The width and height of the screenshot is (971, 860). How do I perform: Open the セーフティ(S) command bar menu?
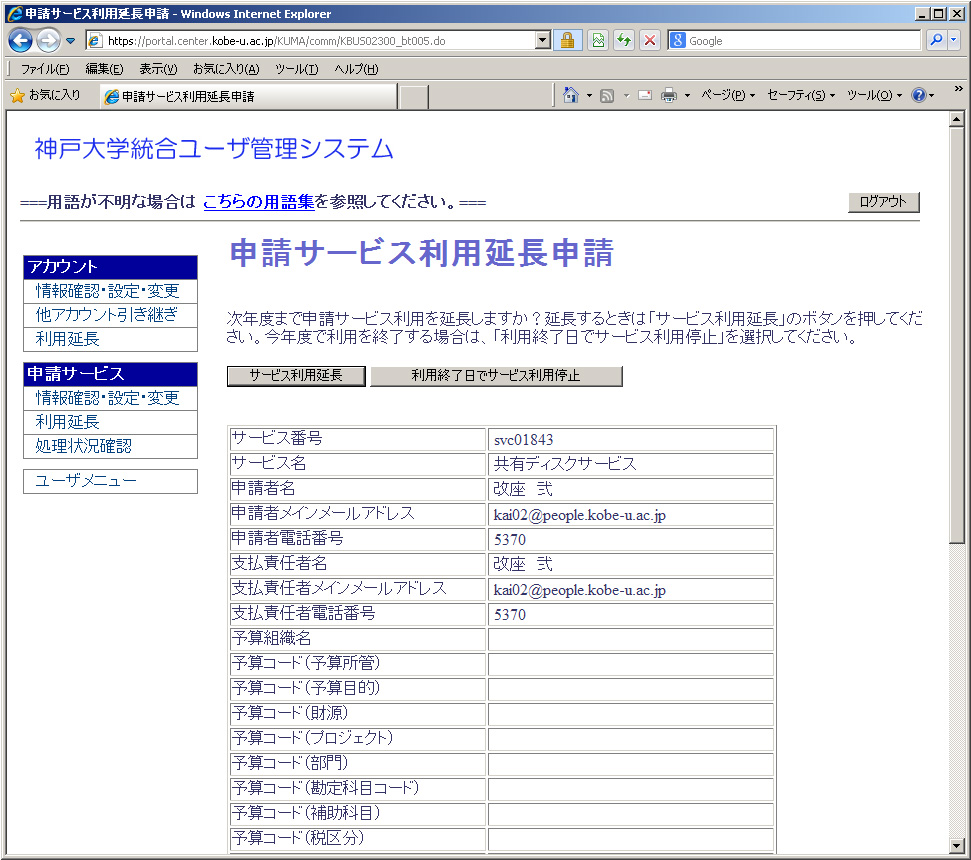(801, 95)
